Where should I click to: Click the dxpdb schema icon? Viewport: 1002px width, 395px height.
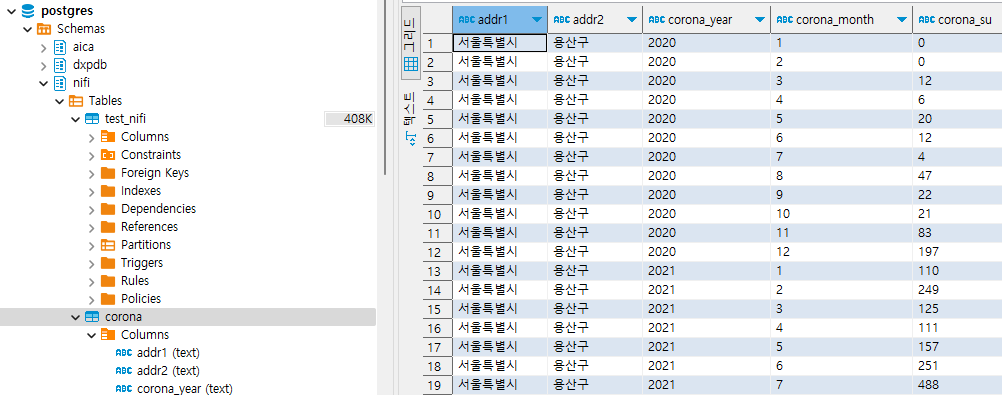(x=60, y=65)
